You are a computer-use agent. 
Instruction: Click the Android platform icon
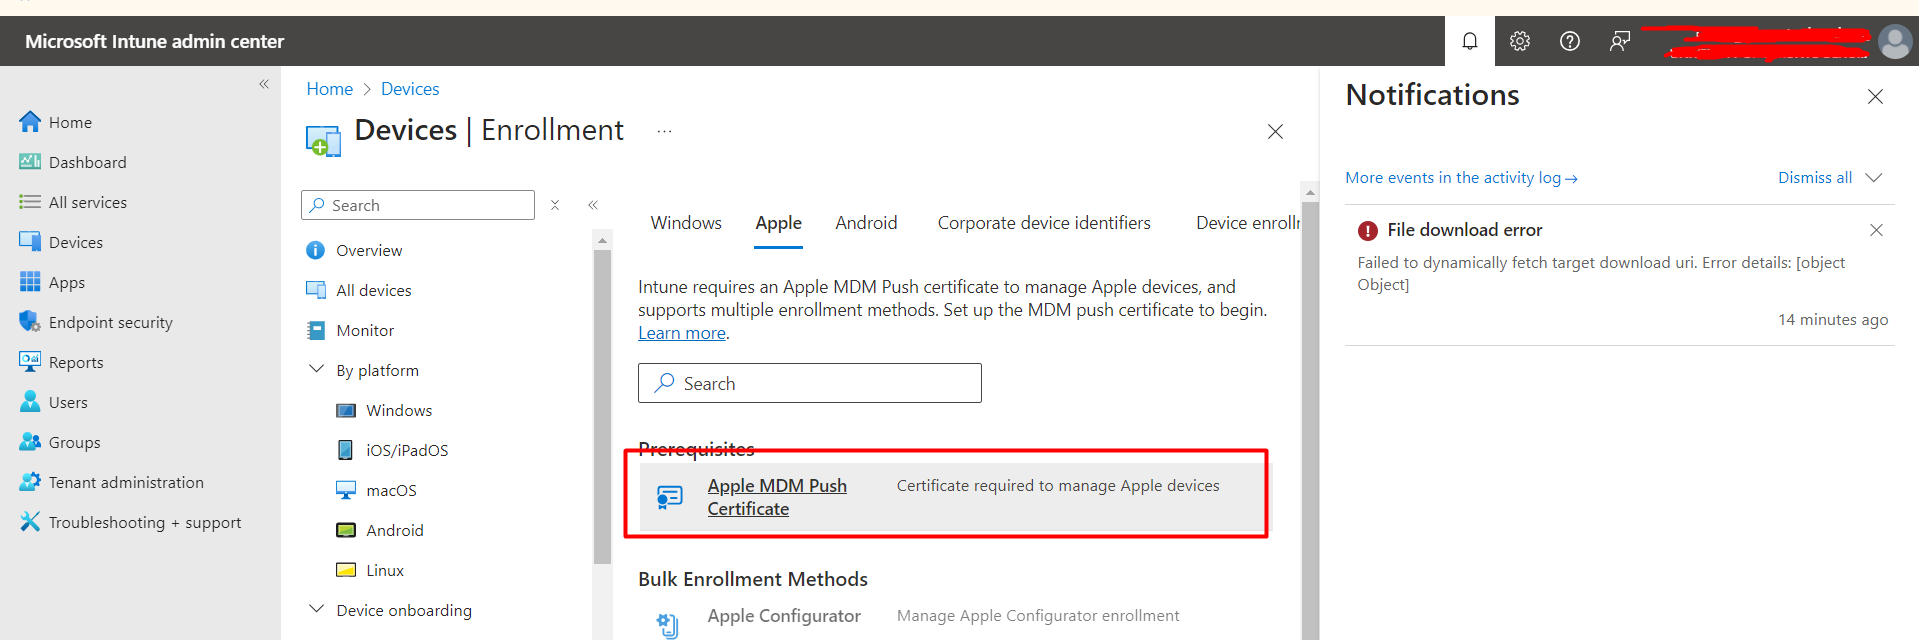346,530
